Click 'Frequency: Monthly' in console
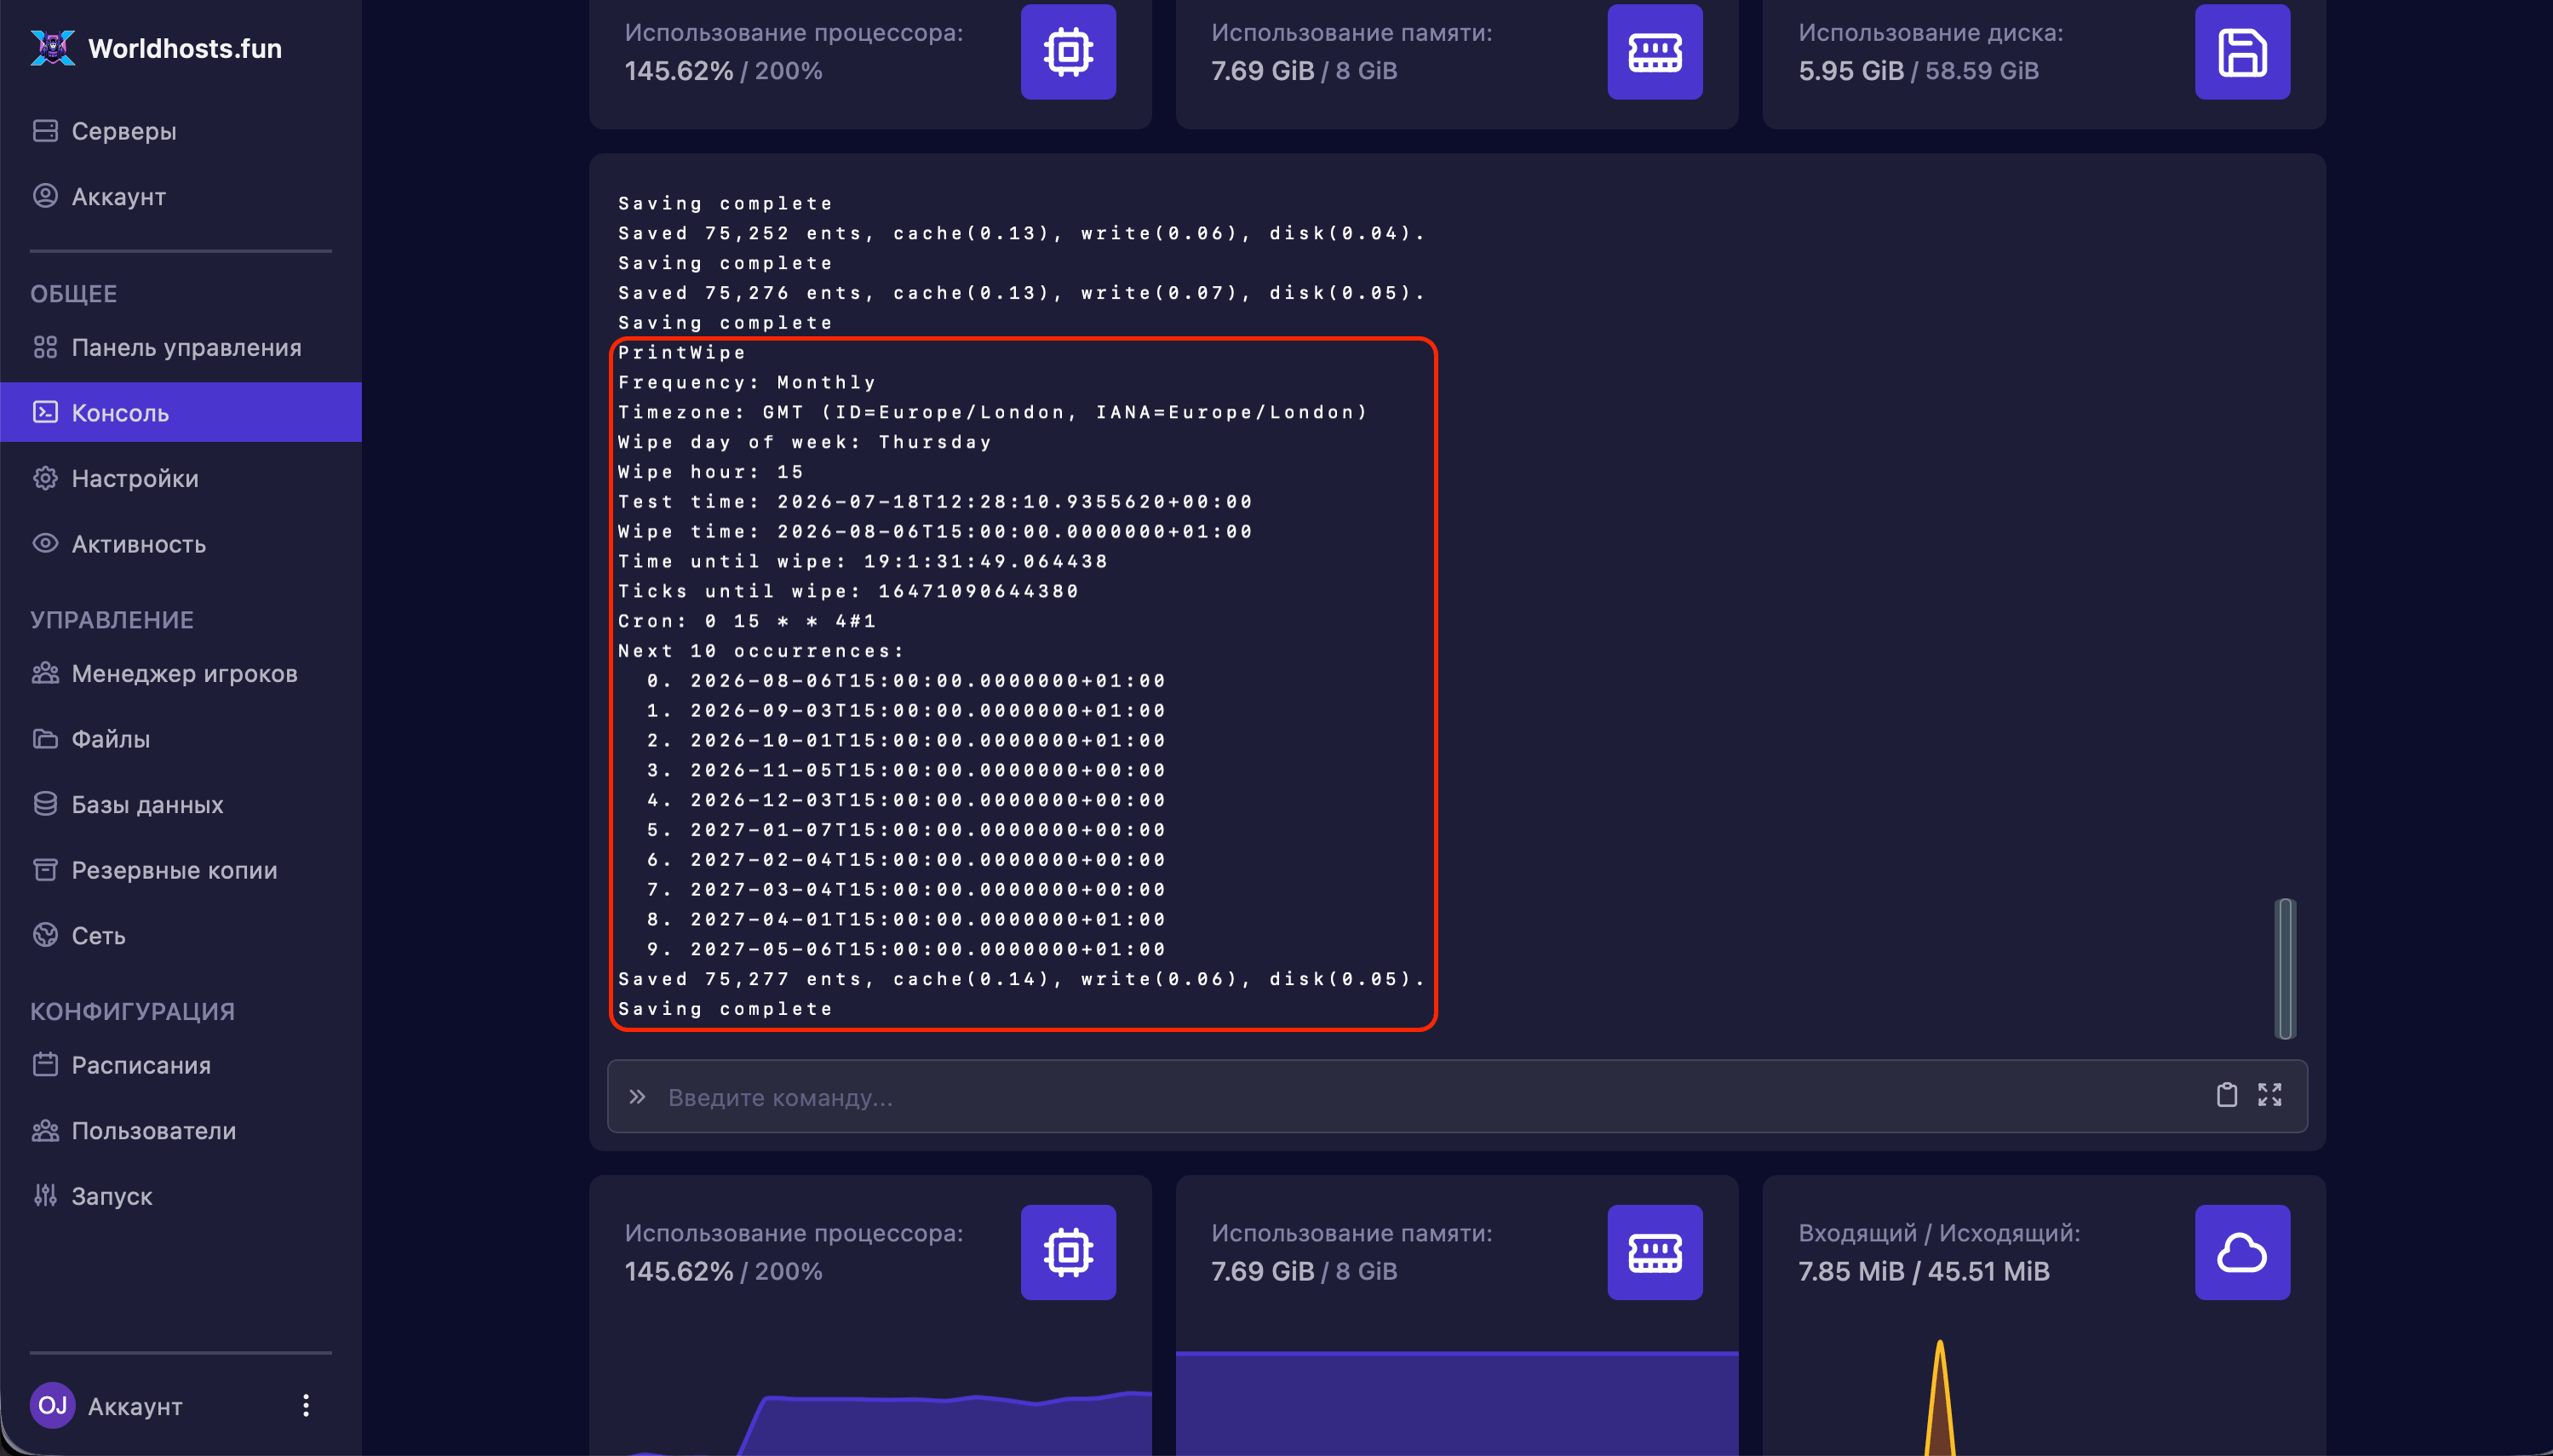2553x1456 pixels. pos(747,382)
